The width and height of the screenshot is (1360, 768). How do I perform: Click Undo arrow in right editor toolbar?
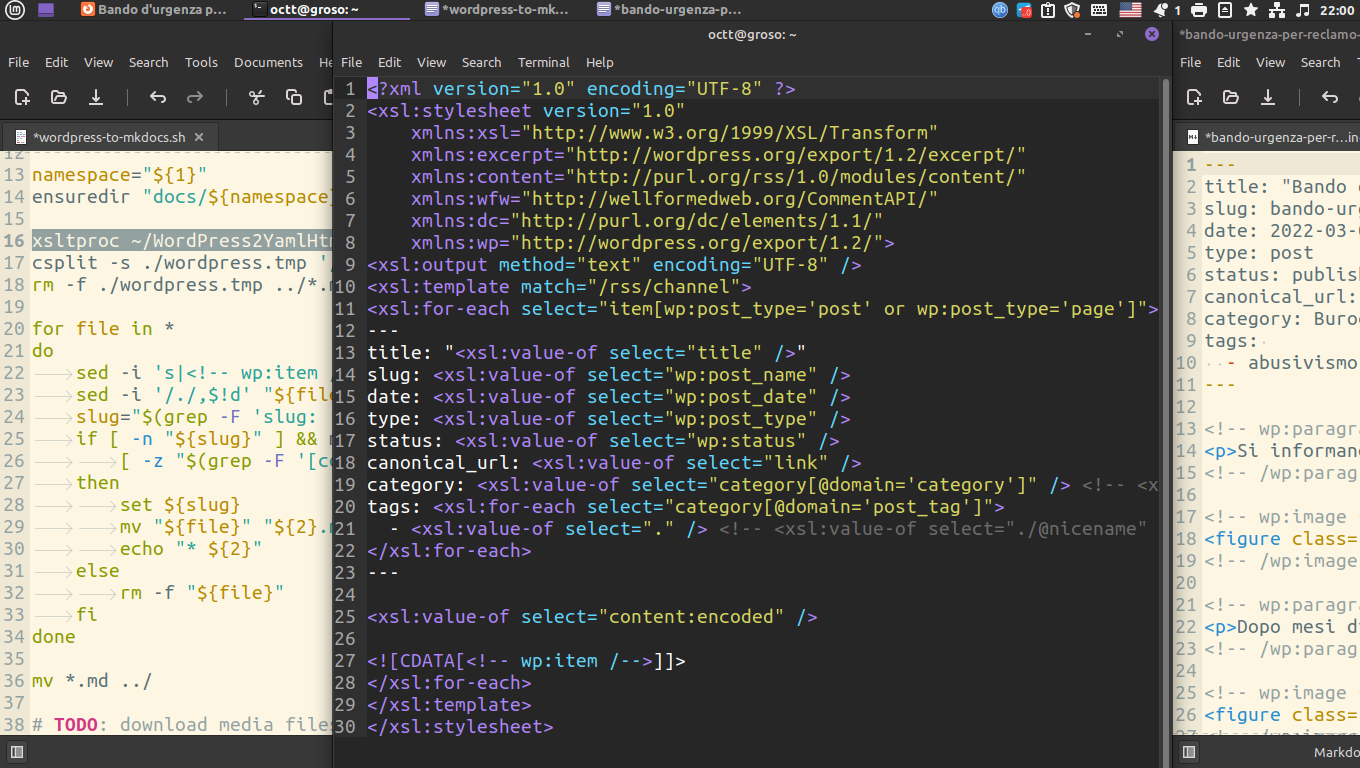(x=1329, y=97)
